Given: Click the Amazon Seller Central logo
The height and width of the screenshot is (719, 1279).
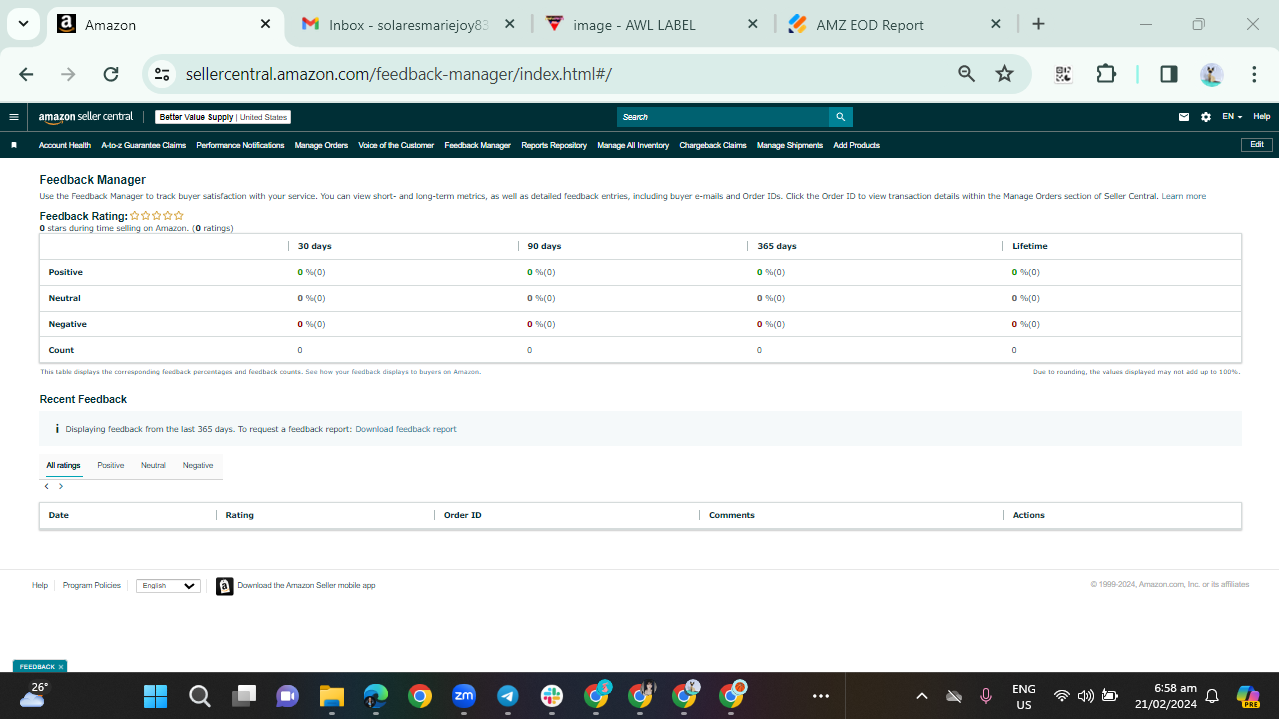Looking at the screenshot, I should pos(86,117).
